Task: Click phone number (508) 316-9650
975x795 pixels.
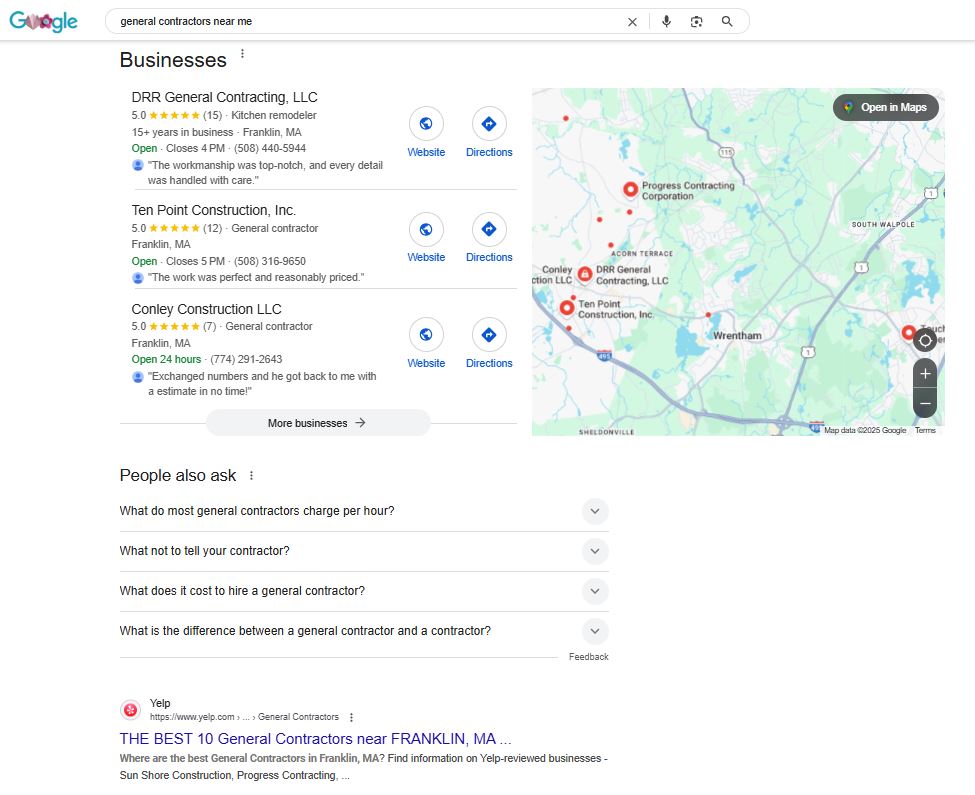Action: 270,261
